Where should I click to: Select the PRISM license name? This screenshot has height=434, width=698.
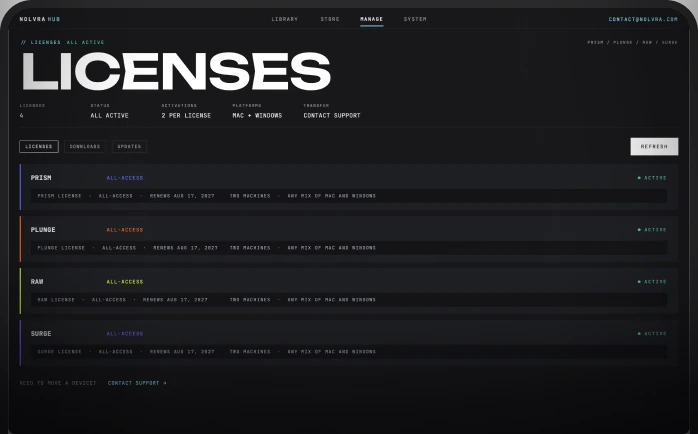41,178
